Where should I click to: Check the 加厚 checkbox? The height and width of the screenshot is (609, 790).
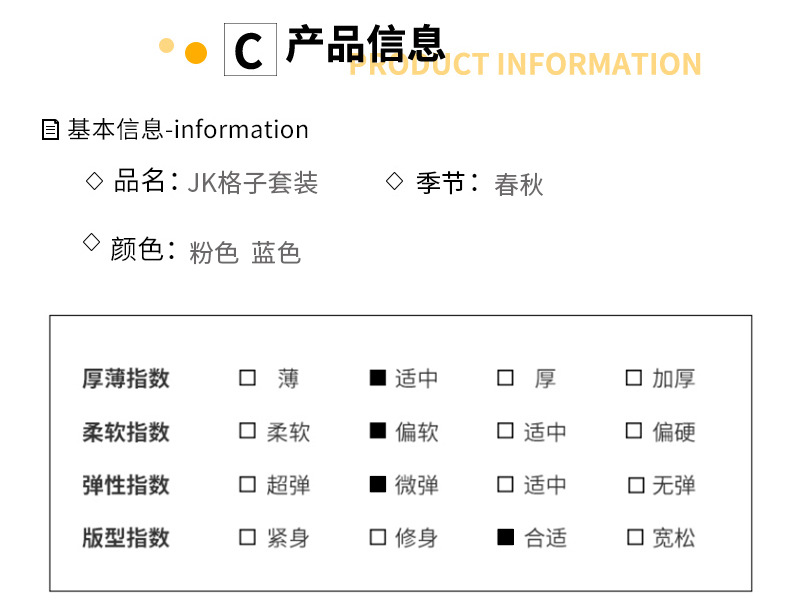[x=634, y=378]
